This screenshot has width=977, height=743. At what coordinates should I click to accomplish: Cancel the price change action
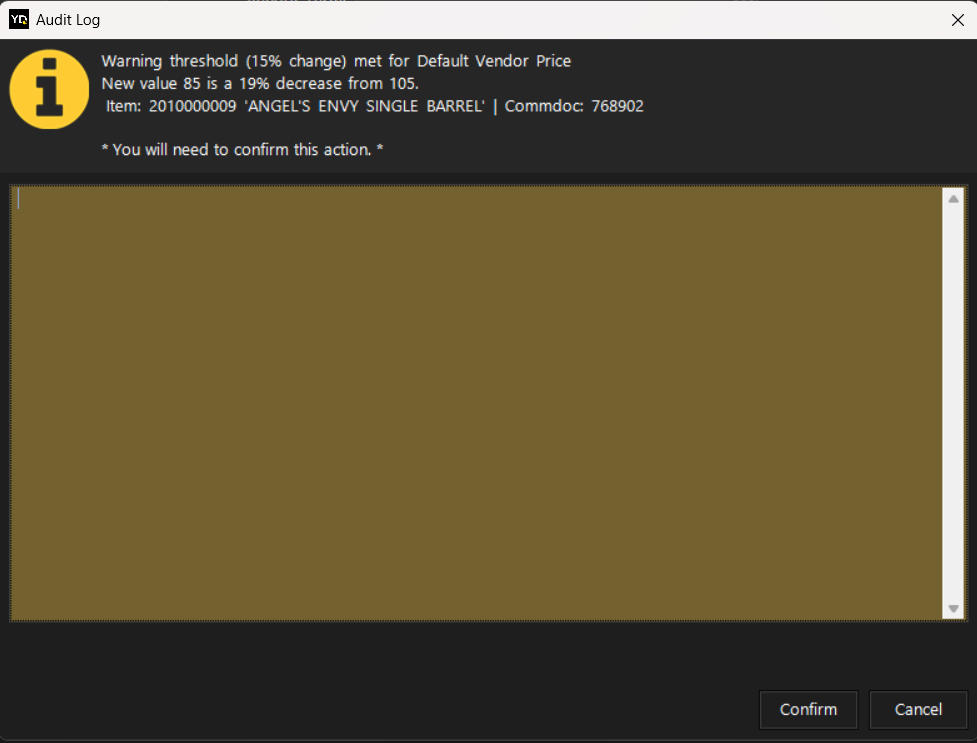918,709
